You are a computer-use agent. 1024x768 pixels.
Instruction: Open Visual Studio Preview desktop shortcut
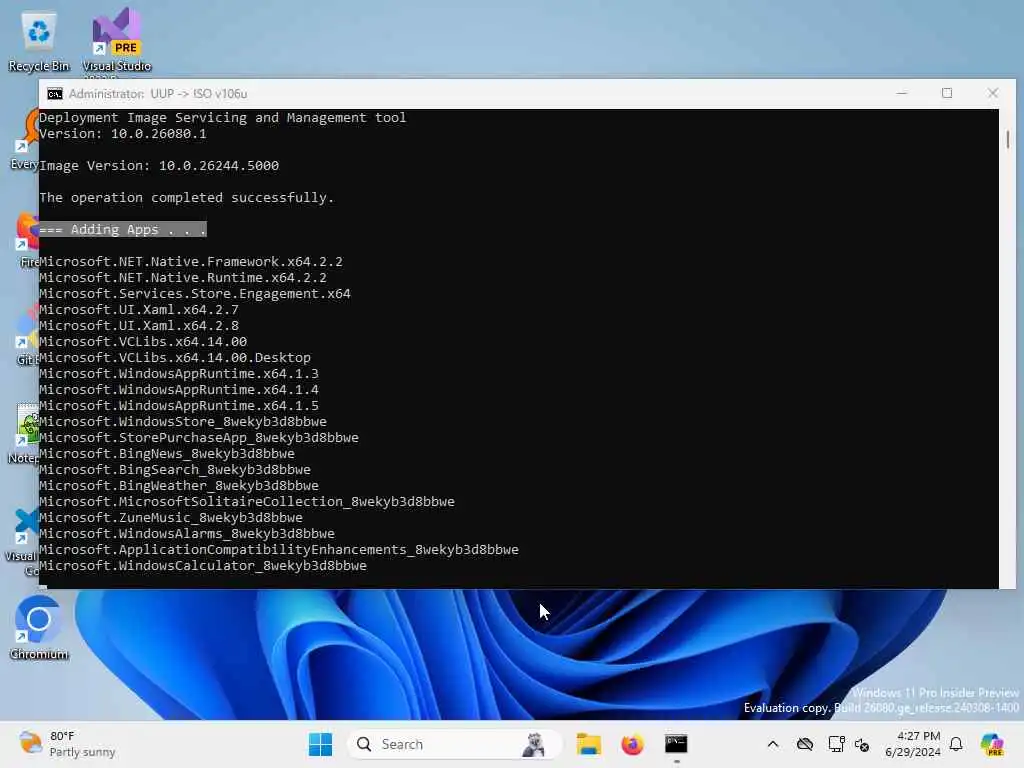pyautogui.click(x=116, y=40)
